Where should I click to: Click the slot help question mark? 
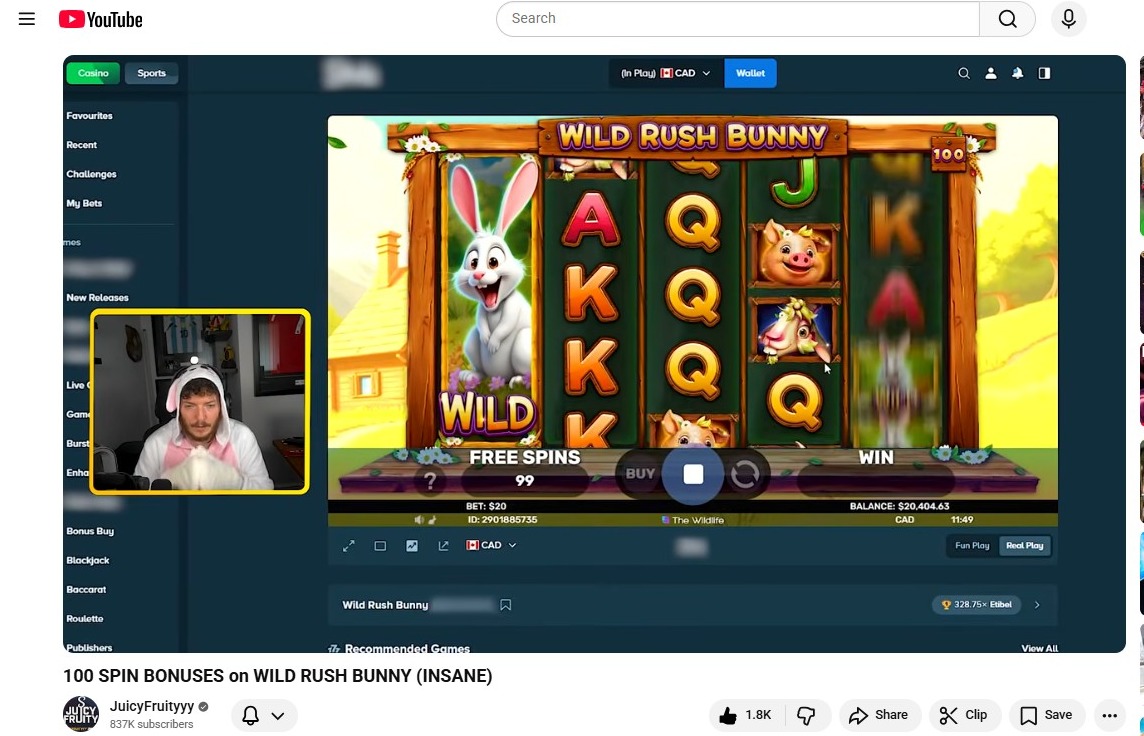point(430,481)
